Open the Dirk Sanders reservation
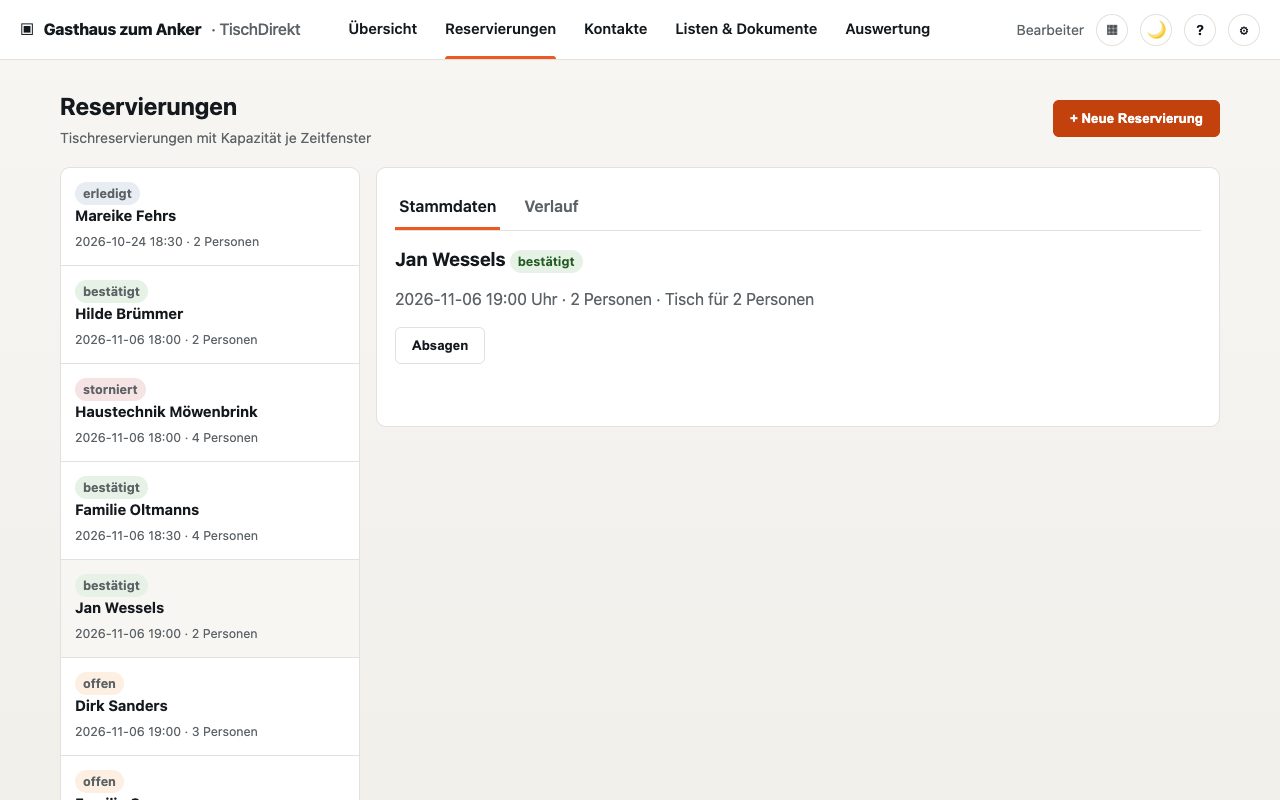The width and height of the screenshot is (1280, 800). [x=210, y=707]
